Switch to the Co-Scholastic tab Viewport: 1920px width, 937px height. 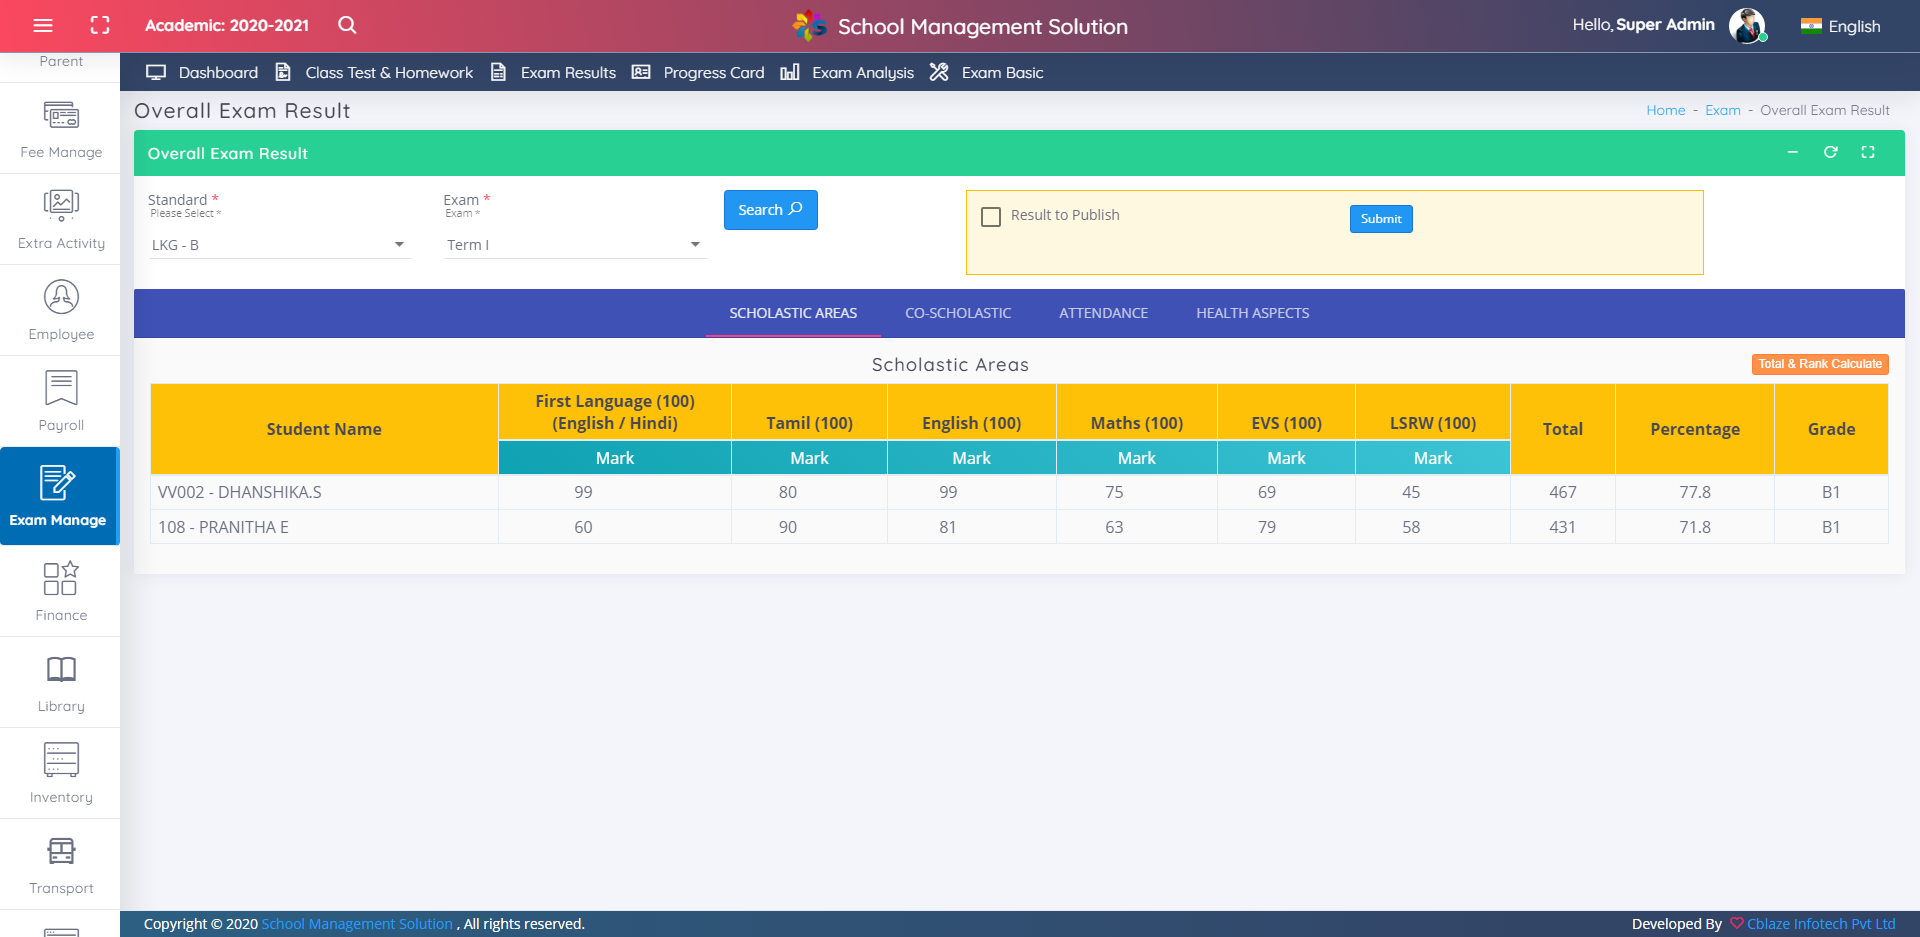click(x=958, y=314)
